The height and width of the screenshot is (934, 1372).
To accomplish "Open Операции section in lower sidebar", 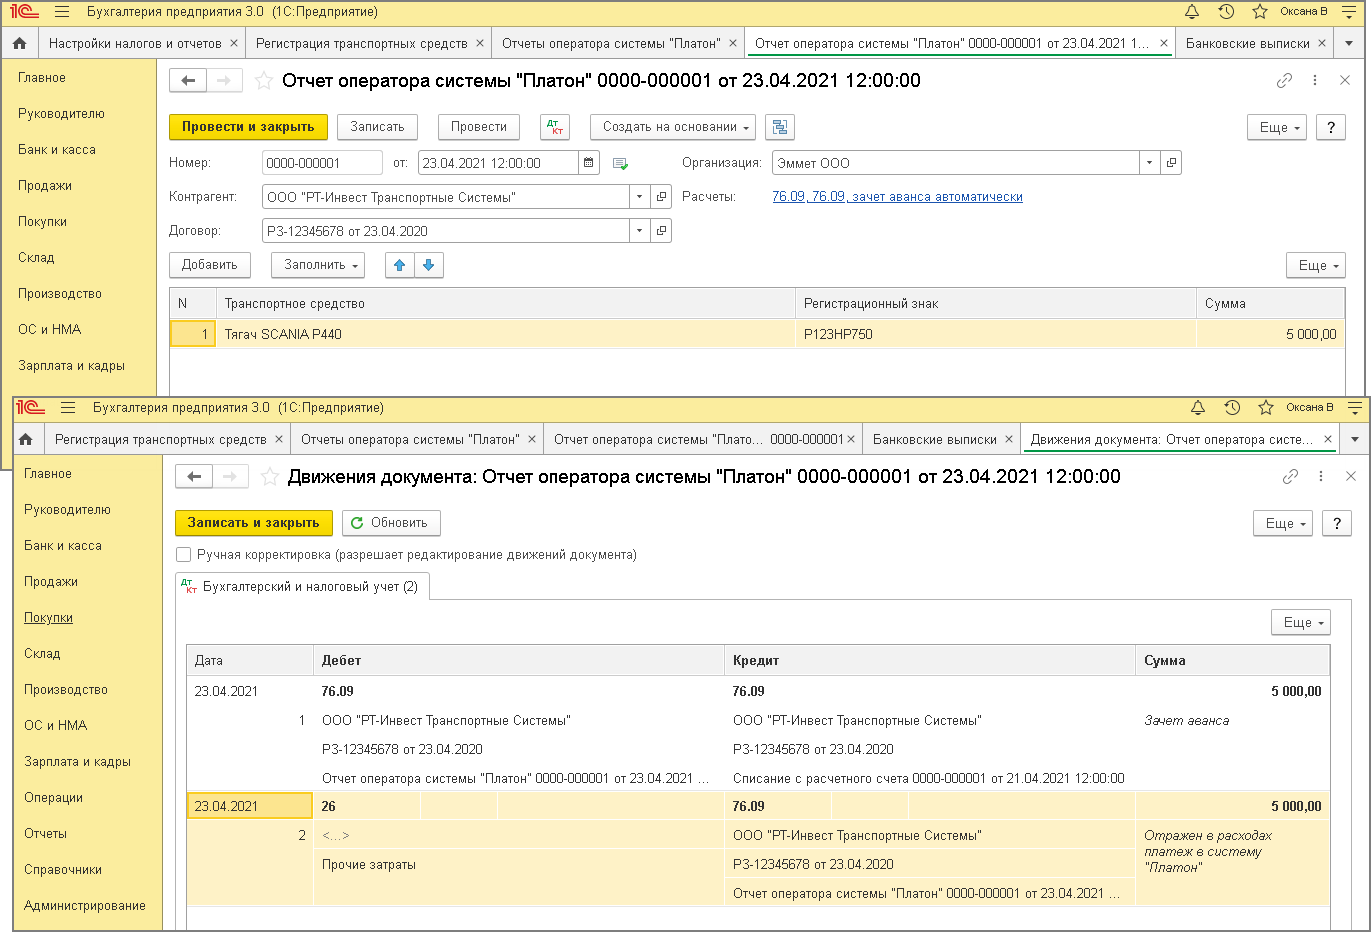I will coord(53,798).
